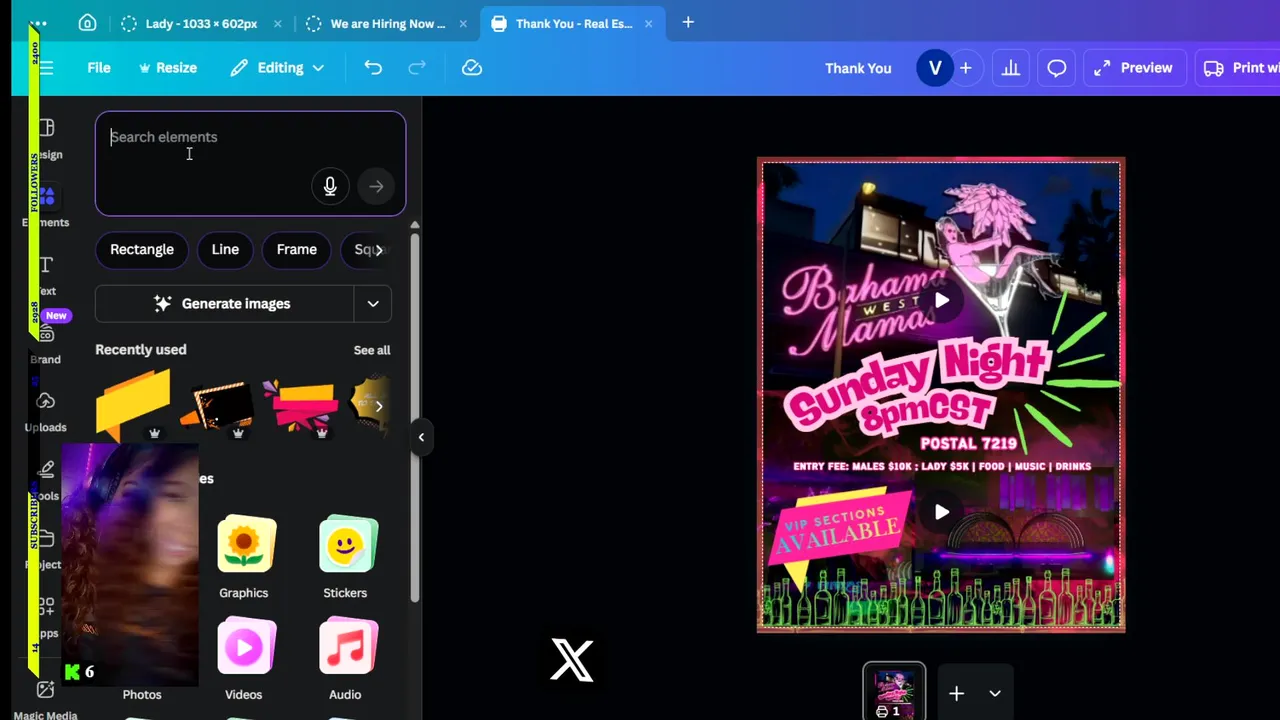
Task: Play the lower video on flyer
Action: (941, 512)
